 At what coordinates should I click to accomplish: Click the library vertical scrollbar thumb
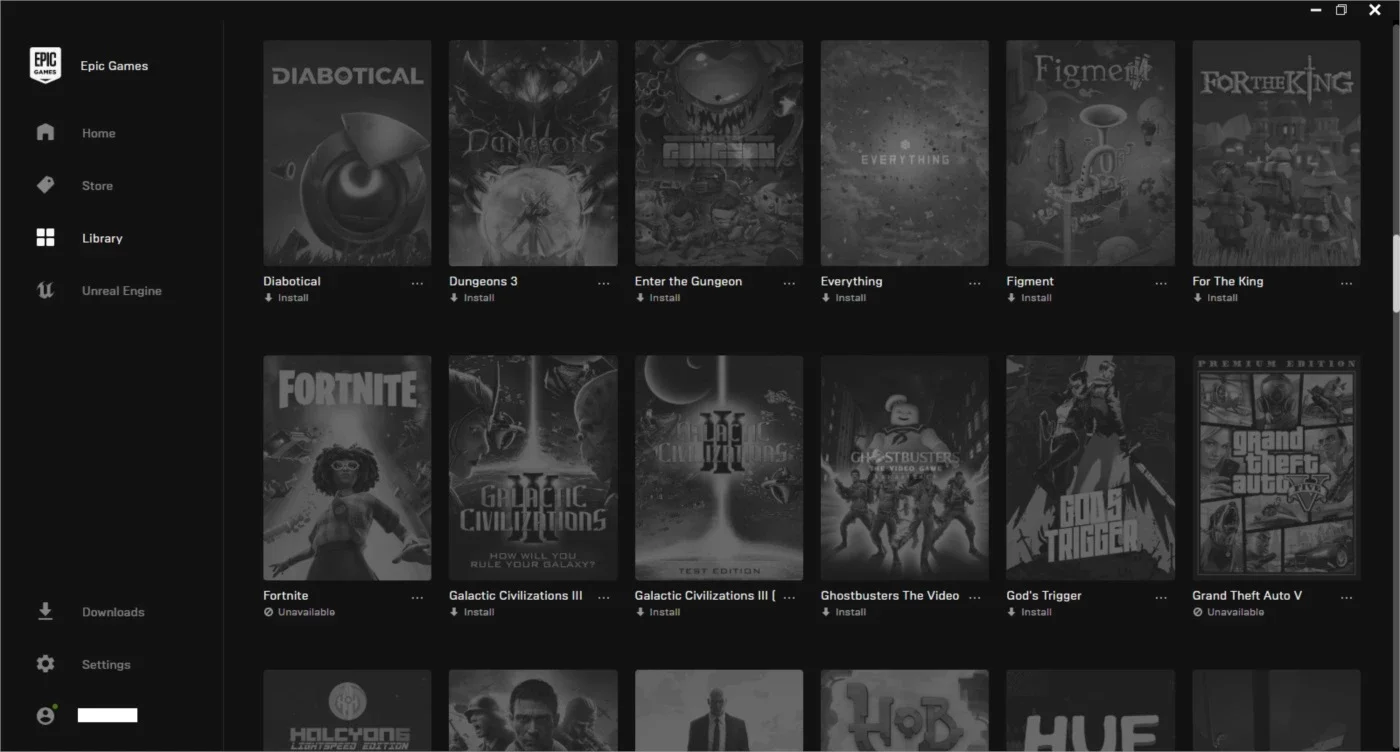point(1396,274)
